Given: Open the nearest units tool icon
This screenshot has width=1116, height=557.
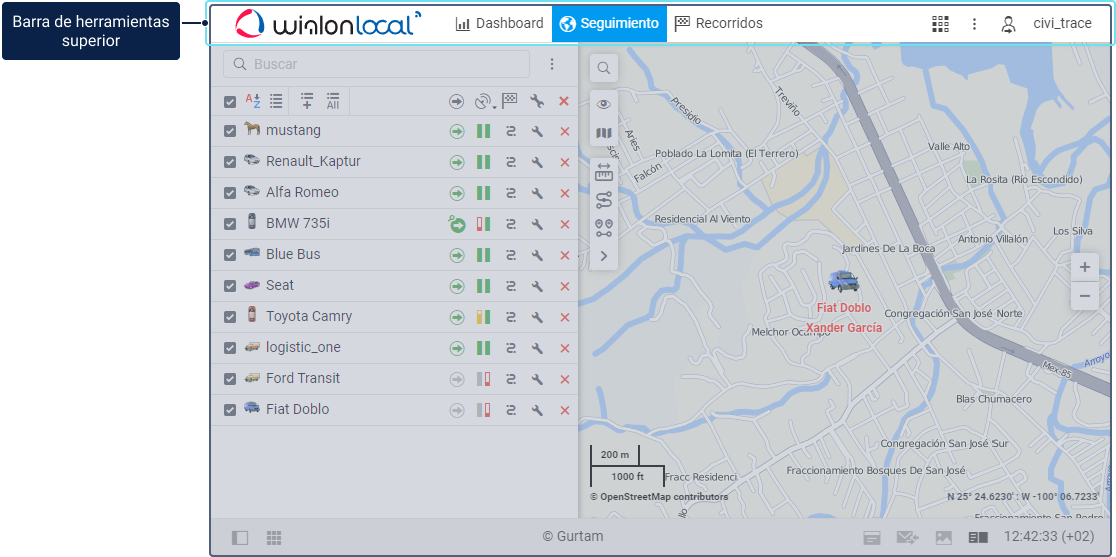Looking at the screenshot, I should tap(604, 228).
